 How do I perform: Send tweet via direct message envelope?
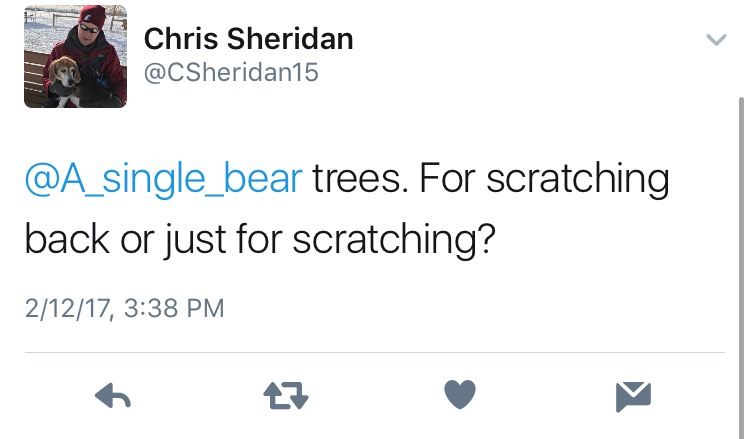point(633,396)
